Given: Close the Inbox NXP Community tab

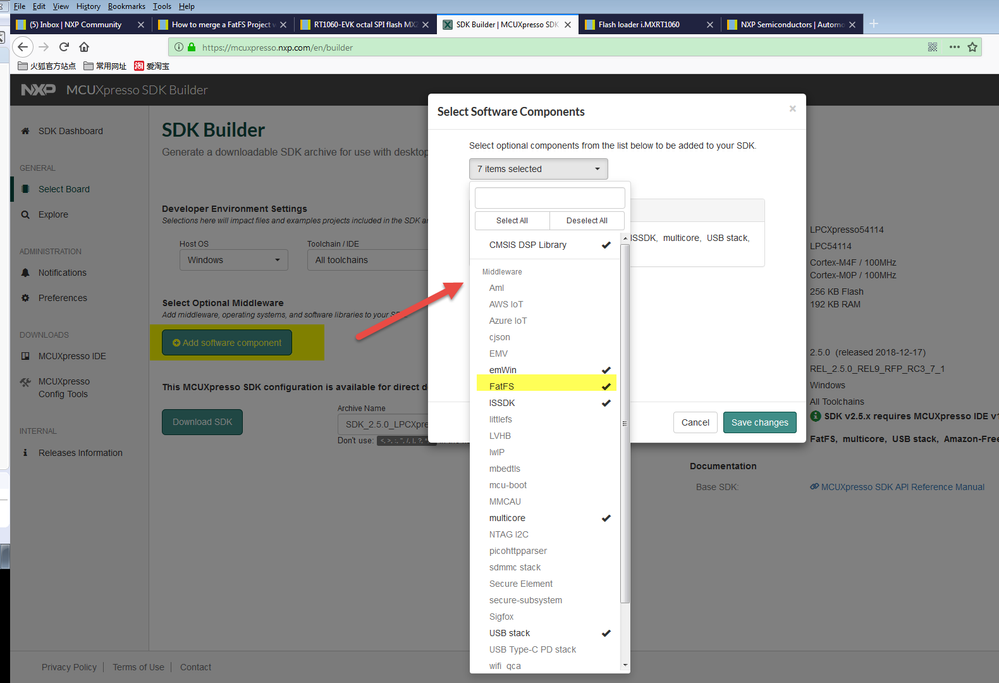Looking at the screenshot, I should click(141, 24).
